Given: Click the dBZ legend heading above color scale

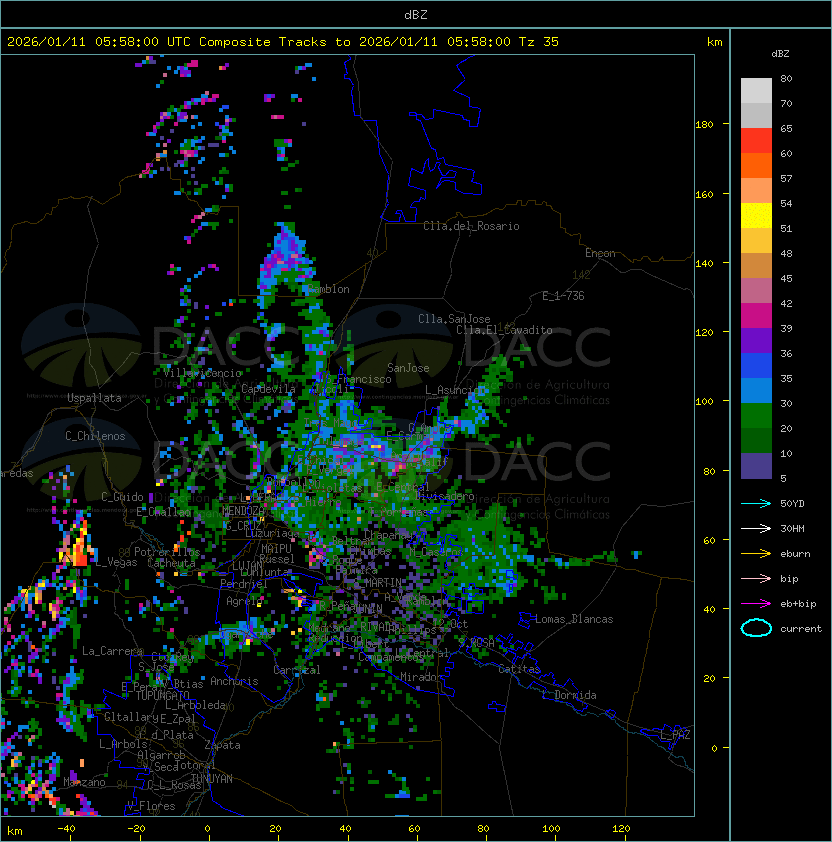Looking at the screenshot, I should pos(780,54).
